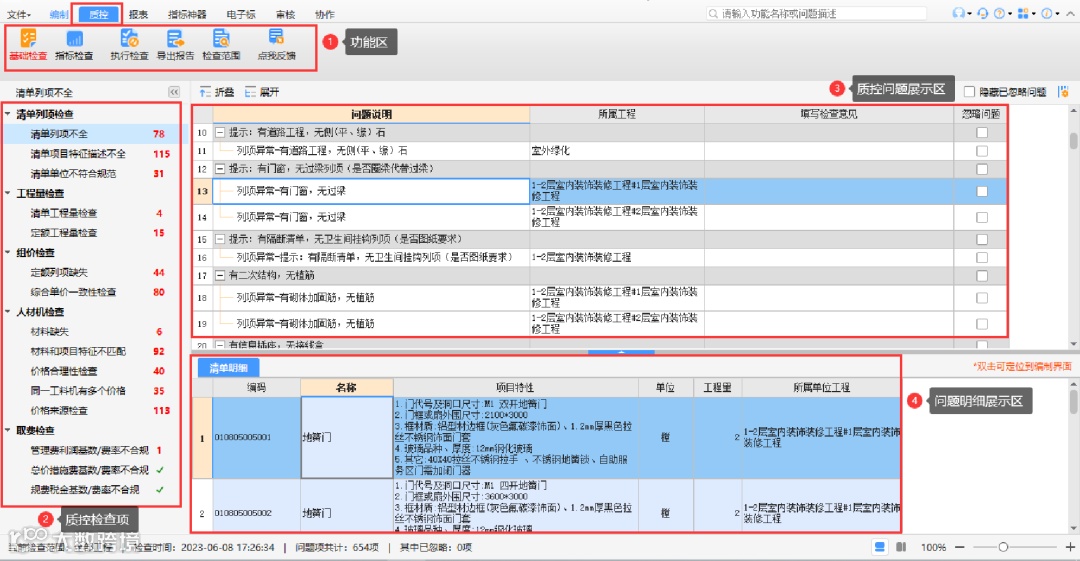The image size is (1080, 561).
Task: Click 地簧门 name cell in row 1
Action: (347, 438)
